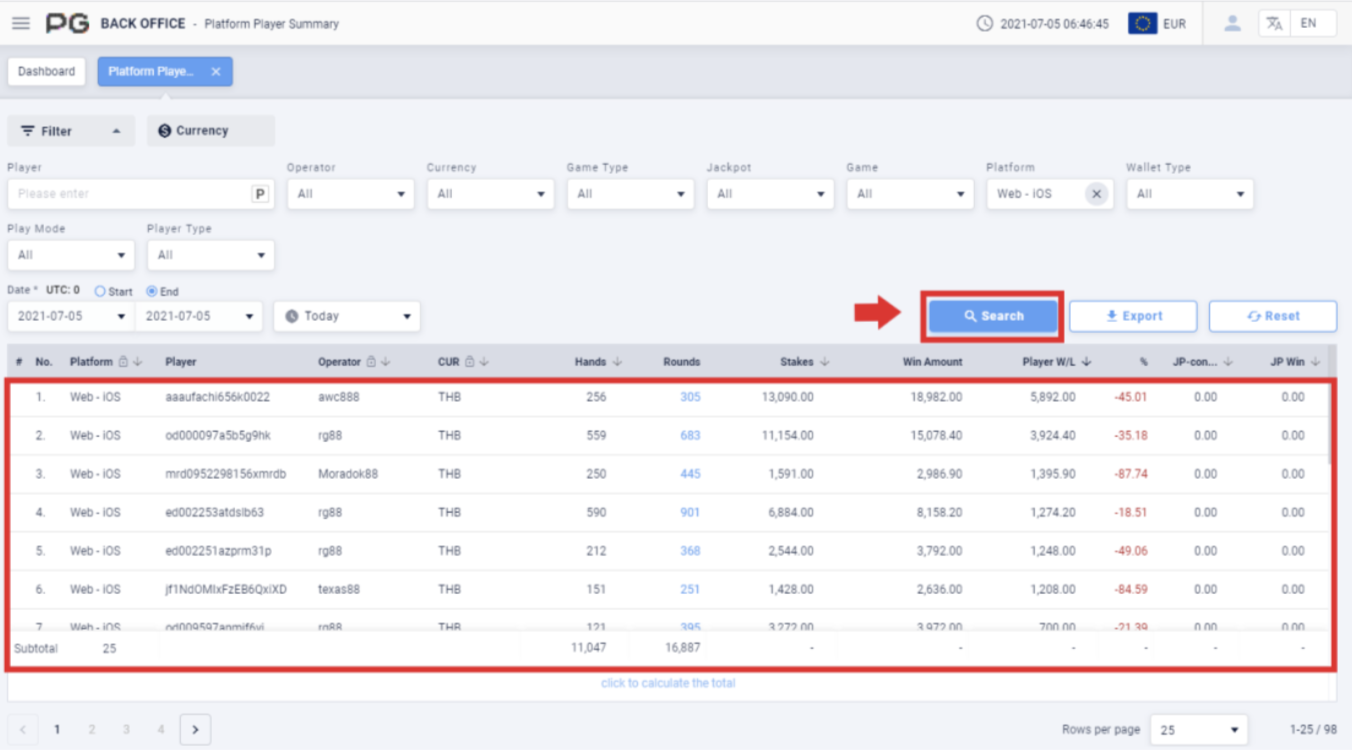Open the Game Type dropdown
This screenshot has height=750, width=1352.
tap(630, 193)
